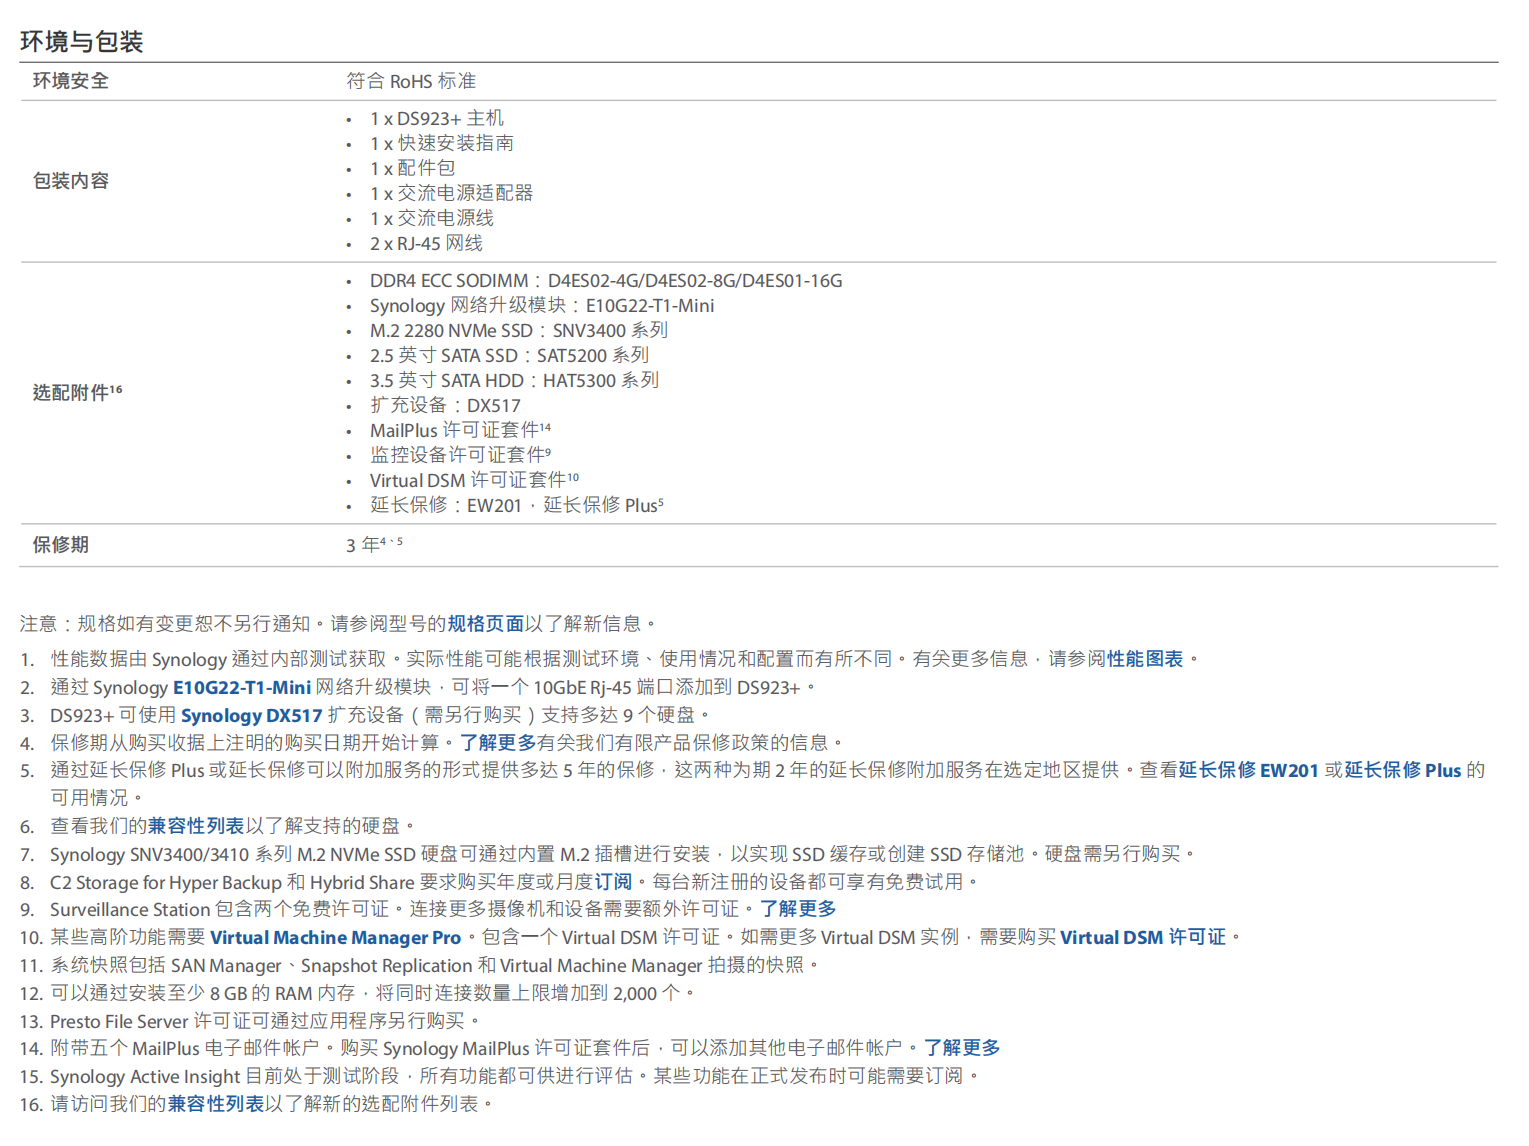Viewport: 1529px width, 1146px height.
Task: Open the Synology DX517 link
Action: pos(251,715)
